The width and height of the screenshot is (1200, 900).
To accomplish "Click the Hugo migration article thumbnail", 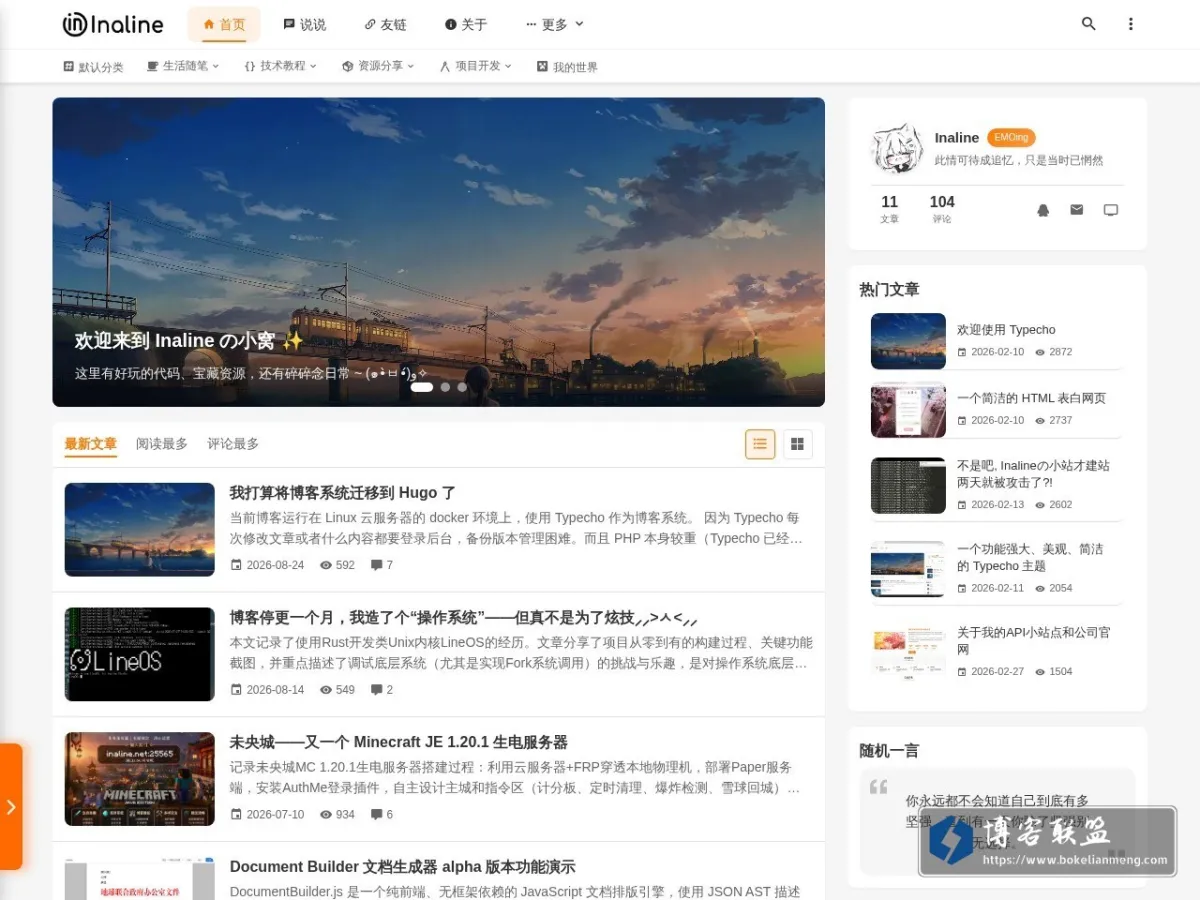I will (x=140, y=529).
